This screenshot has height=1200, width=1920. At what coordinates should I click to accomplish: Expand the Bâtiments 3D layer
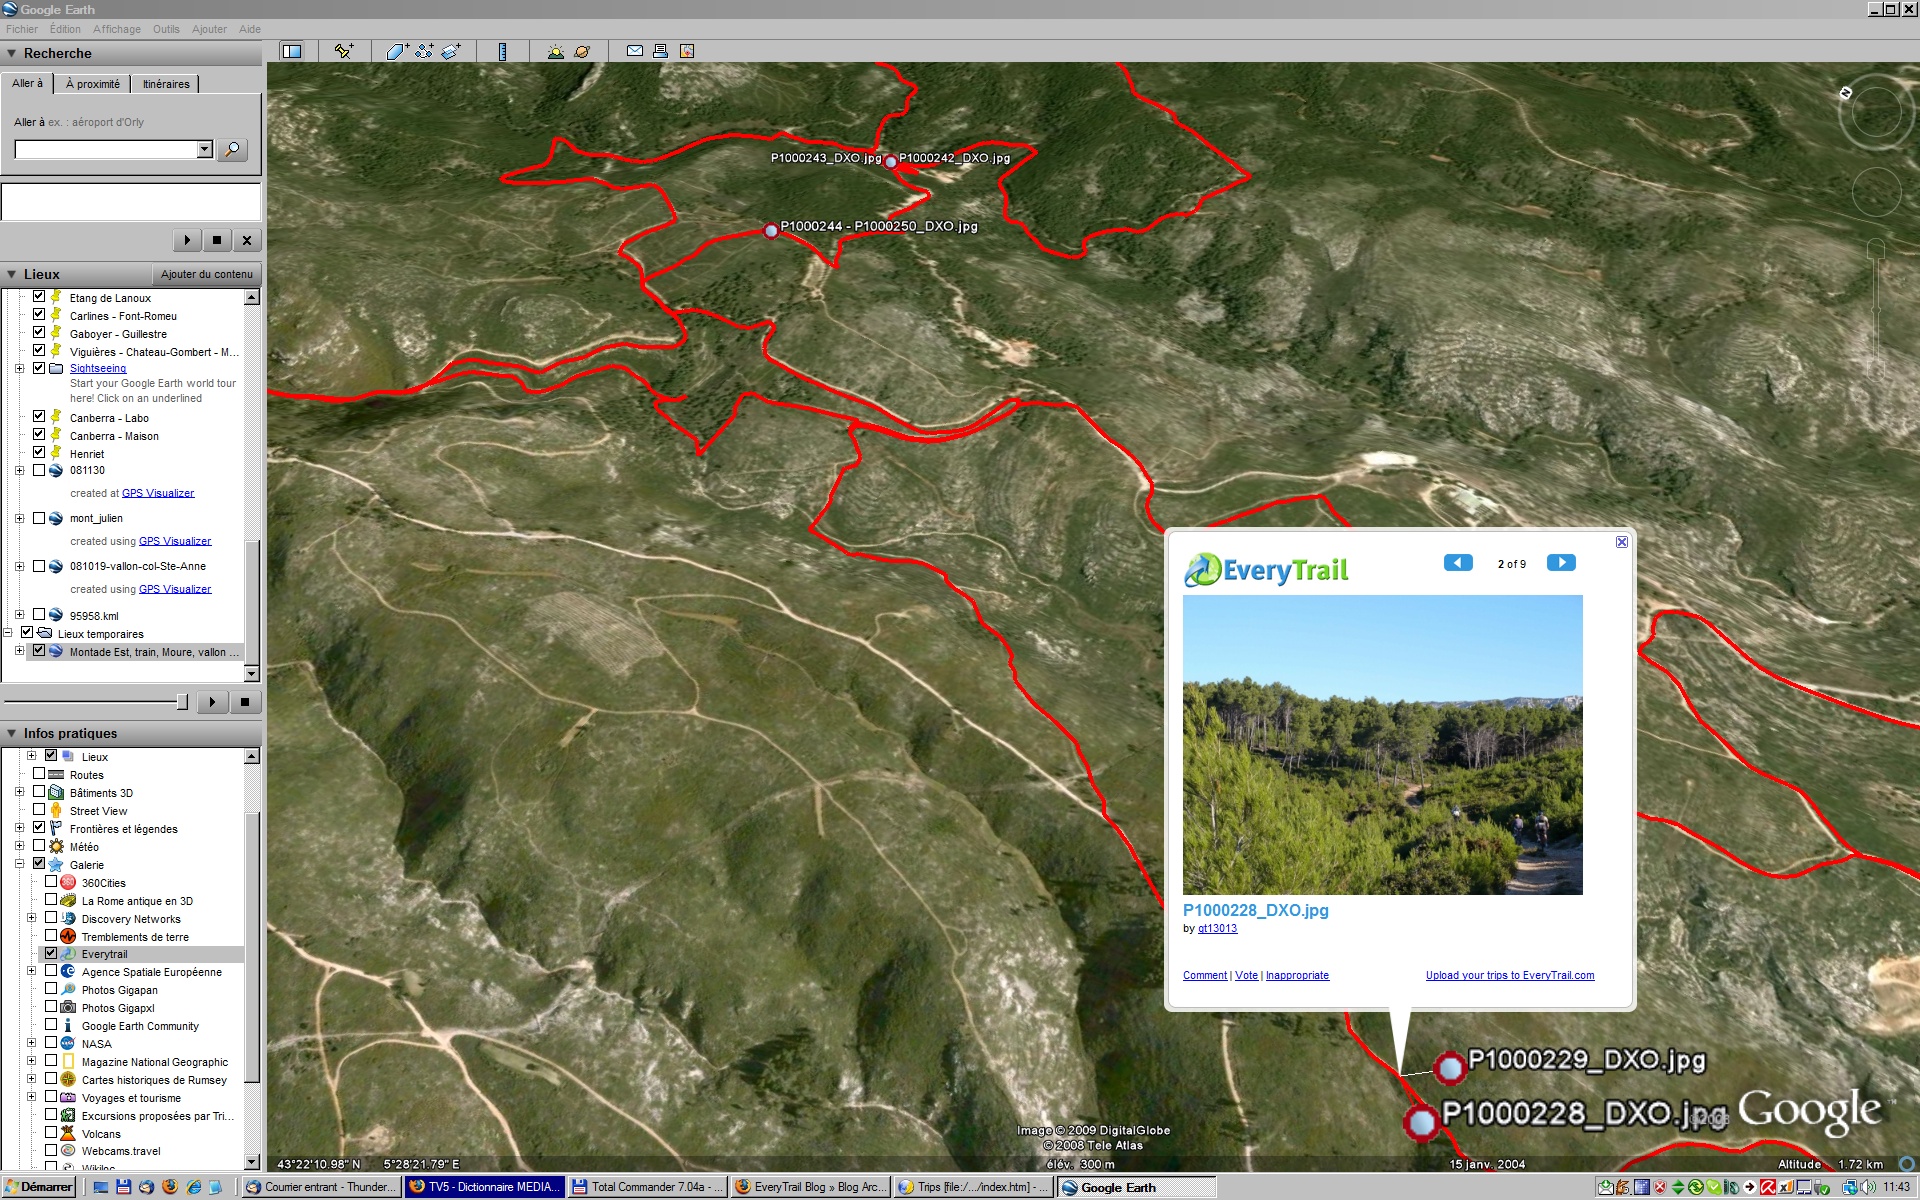click(20, 791)
